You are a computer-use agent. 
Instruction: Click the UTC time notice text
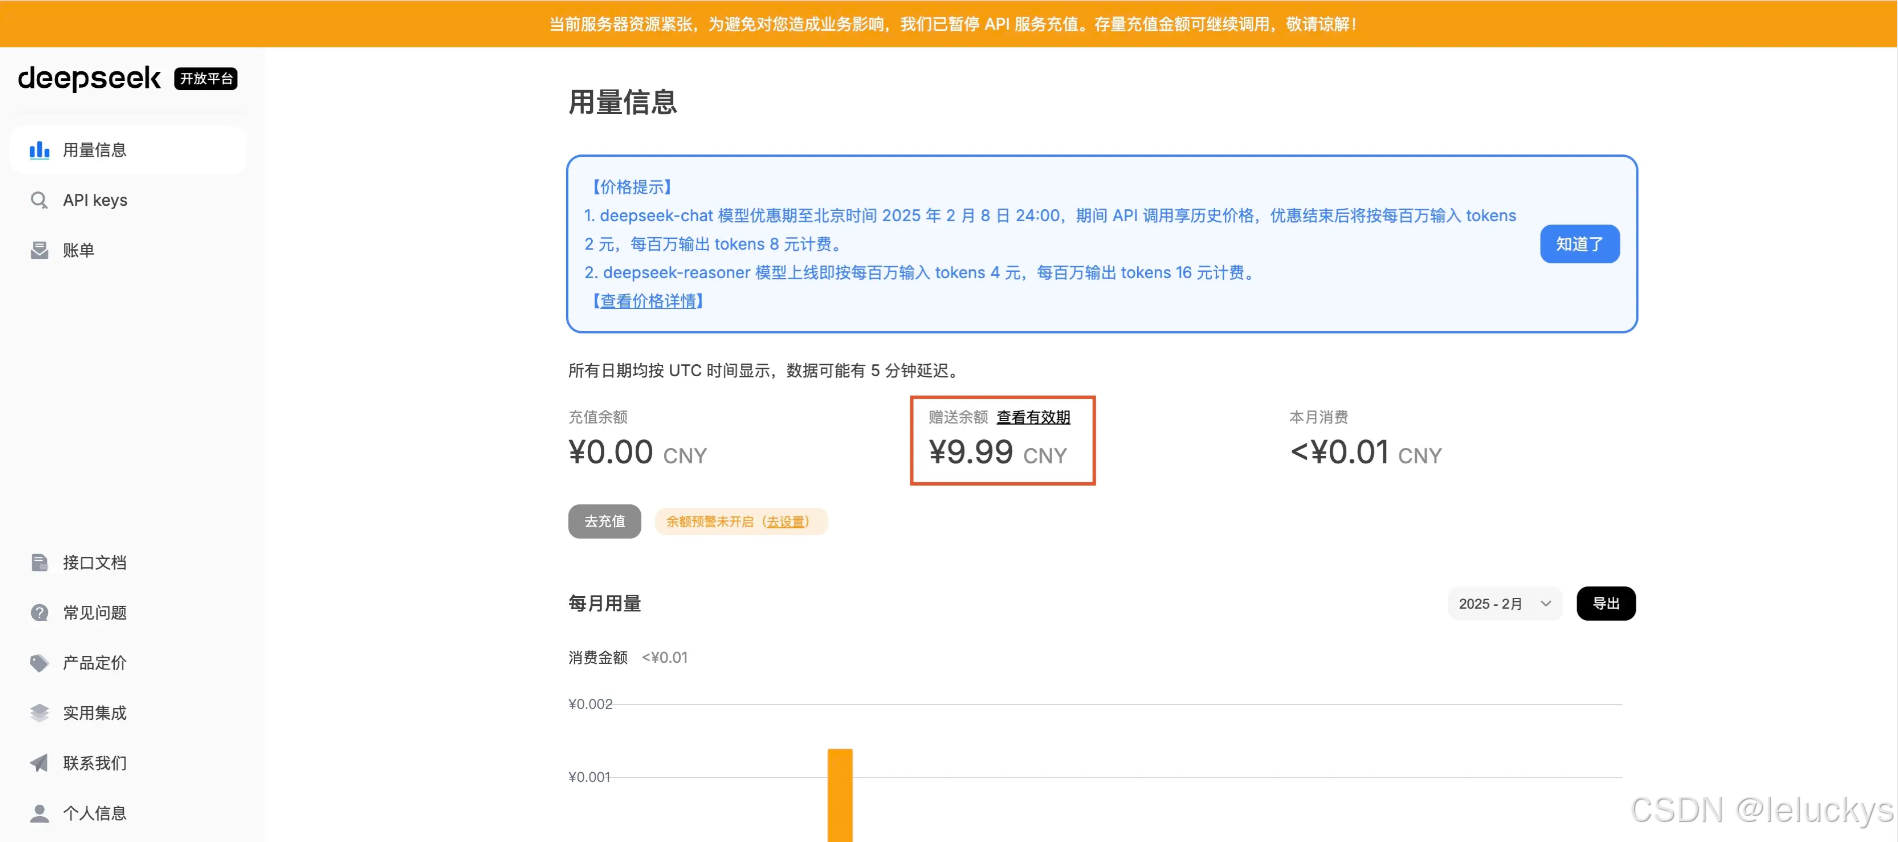766,371
